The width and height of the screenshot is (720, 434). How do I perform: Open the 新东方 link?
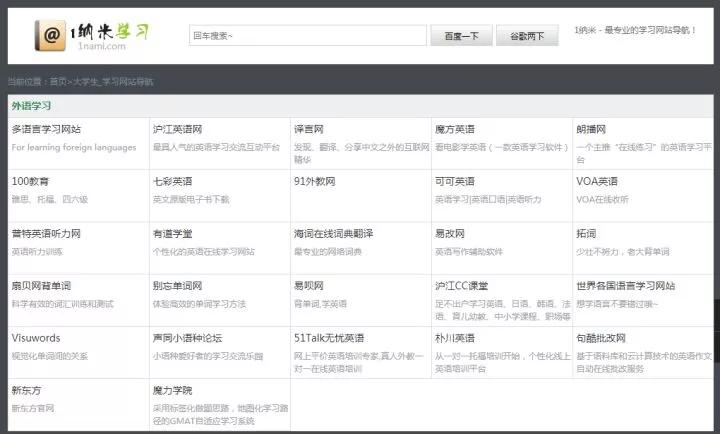coord(26,390)
